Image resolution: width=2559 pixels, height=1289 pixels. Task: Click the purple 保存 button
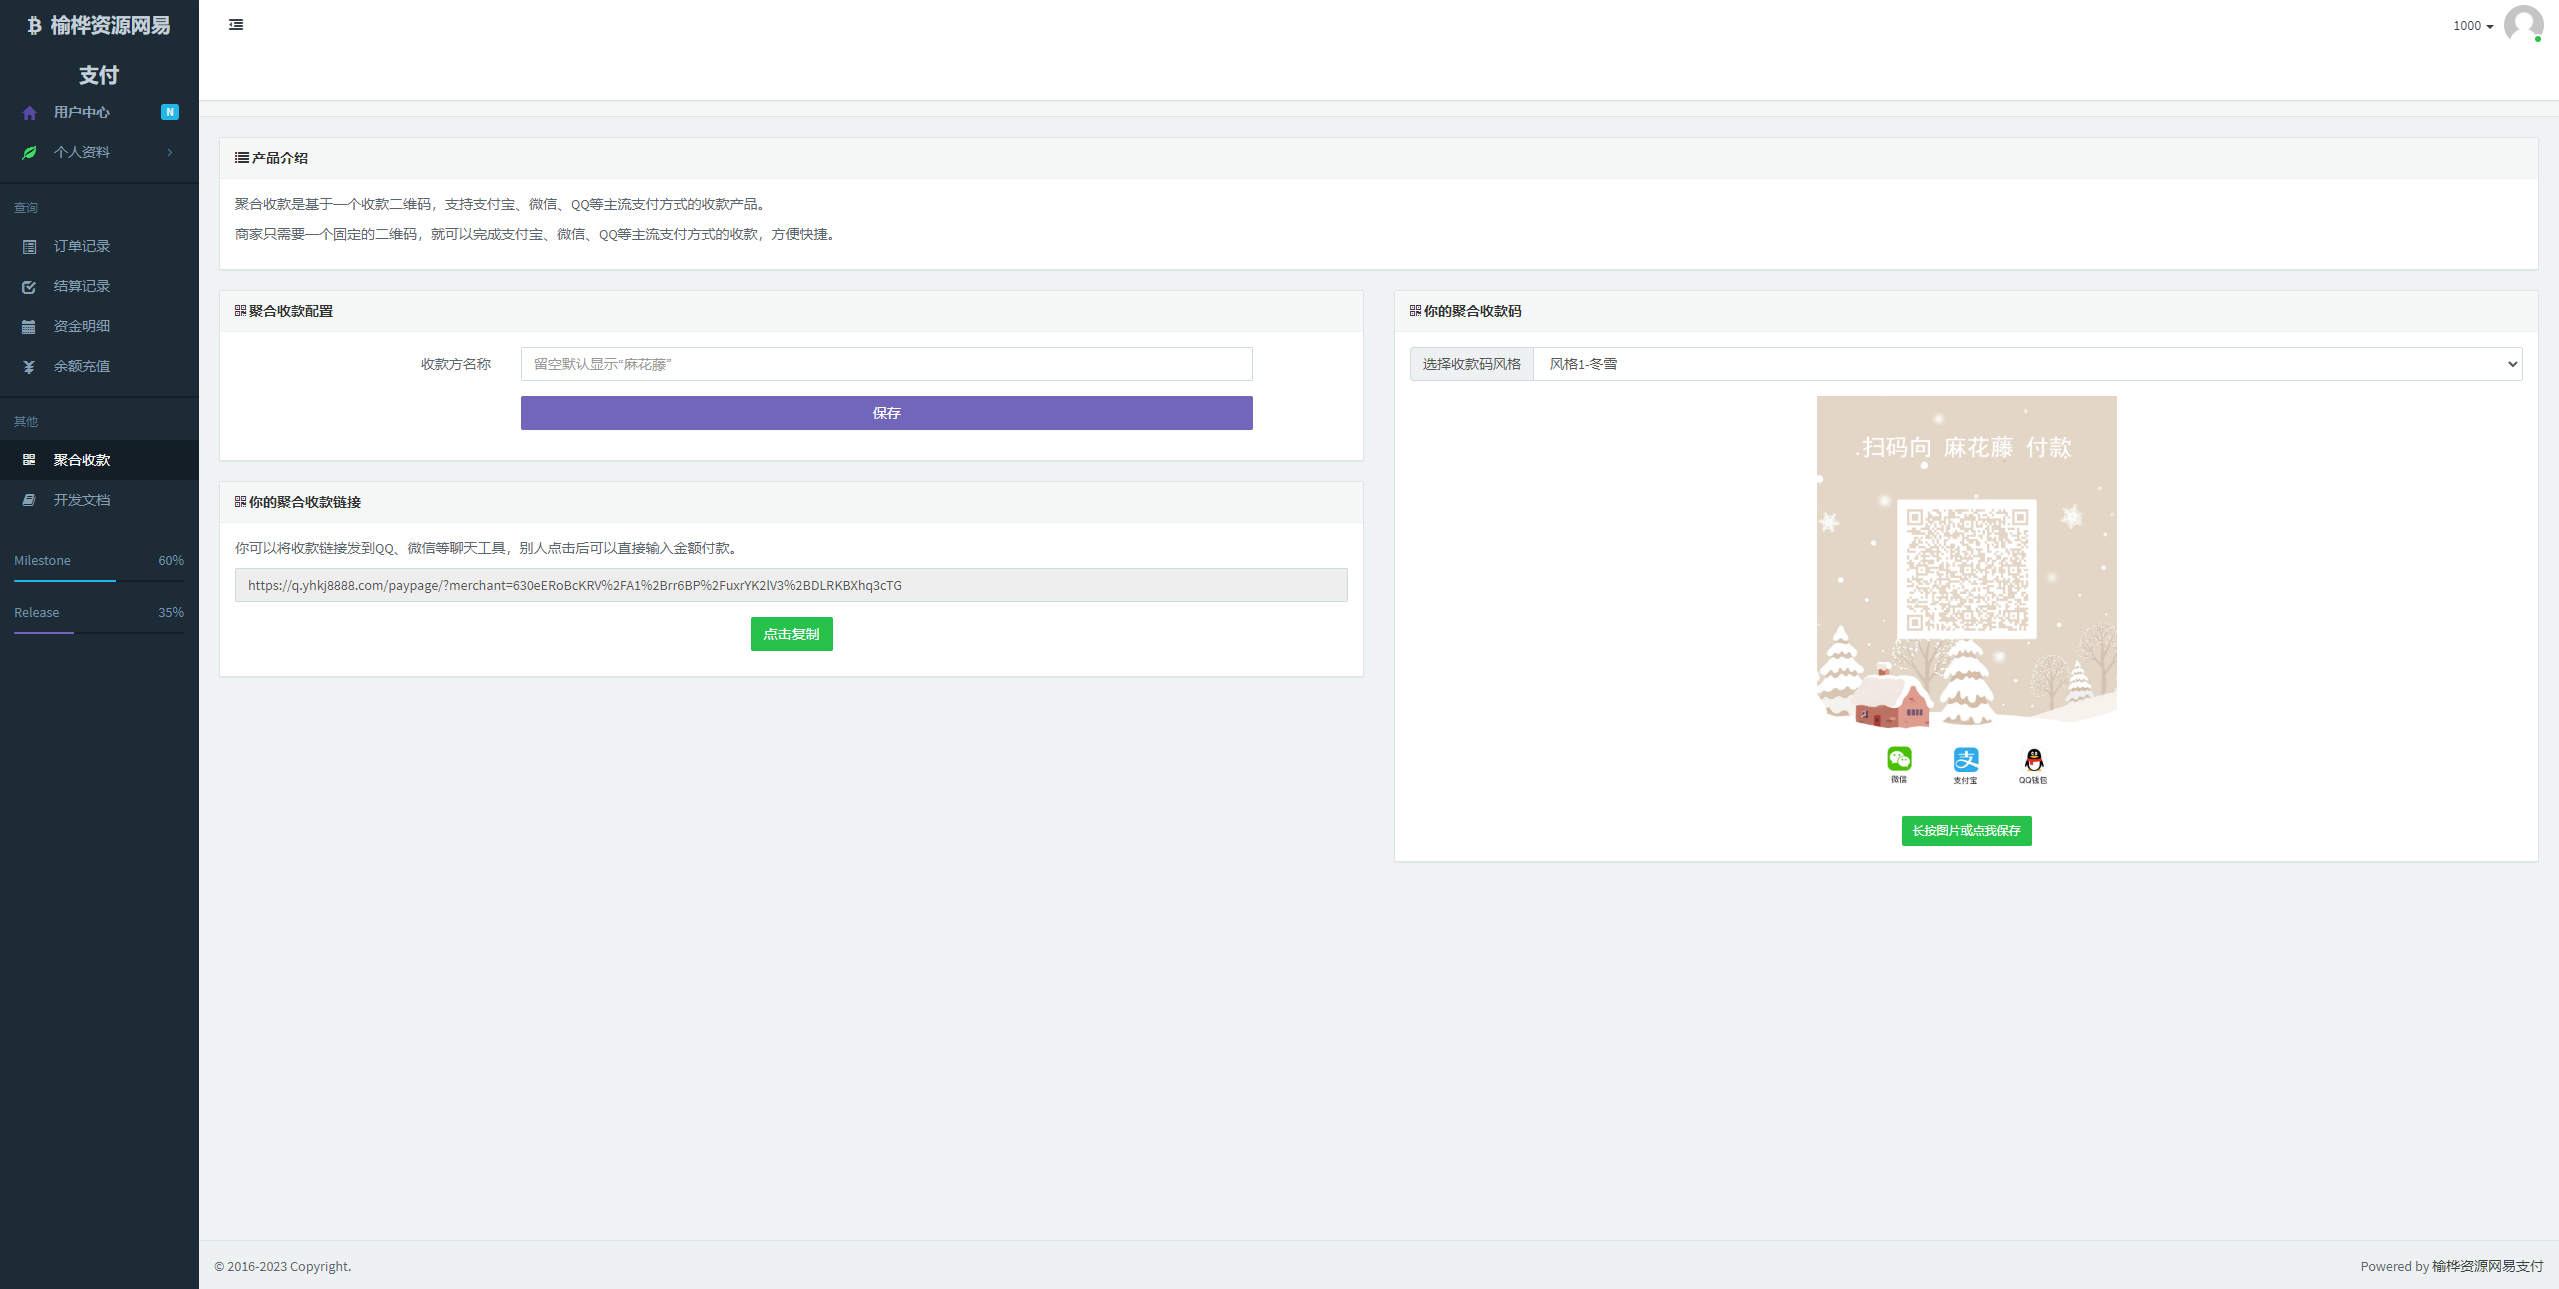point(886,413)
